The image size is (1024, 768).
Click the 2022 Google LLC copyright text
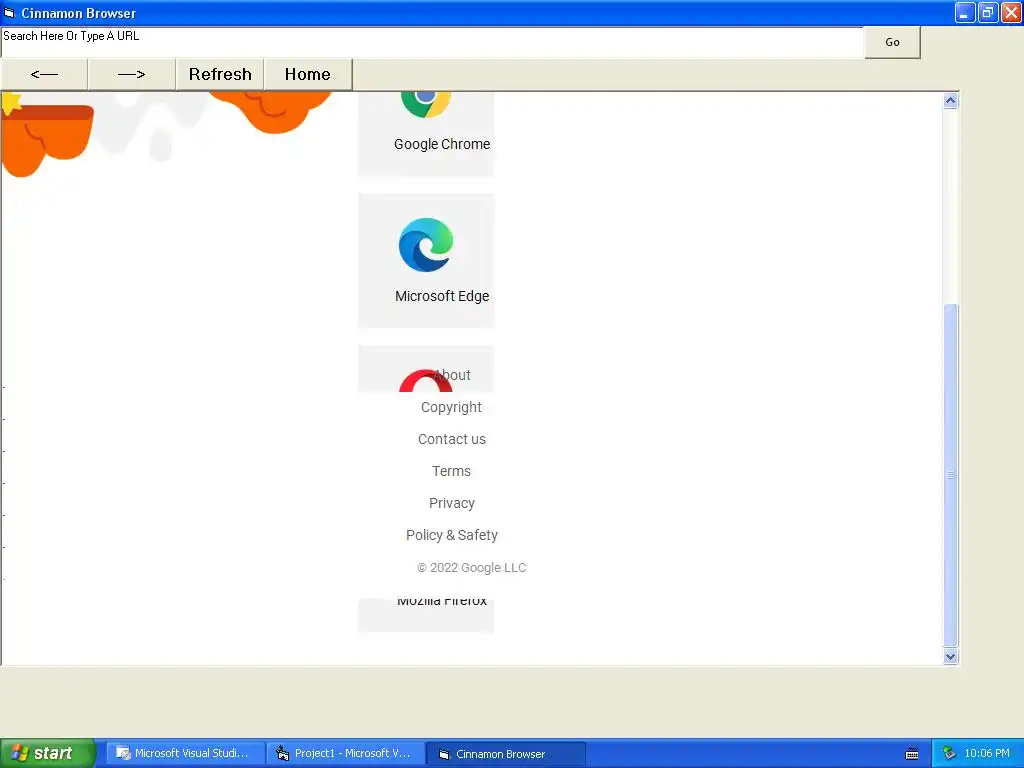click(x=472, y=568)
